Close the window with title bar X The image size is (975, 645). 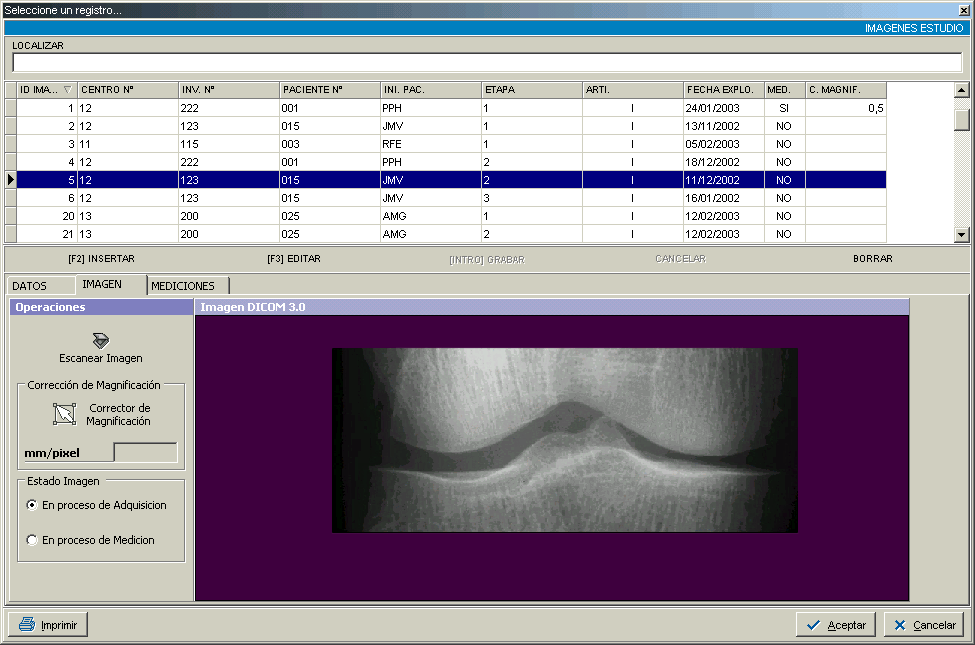click(x=964, y=10)
